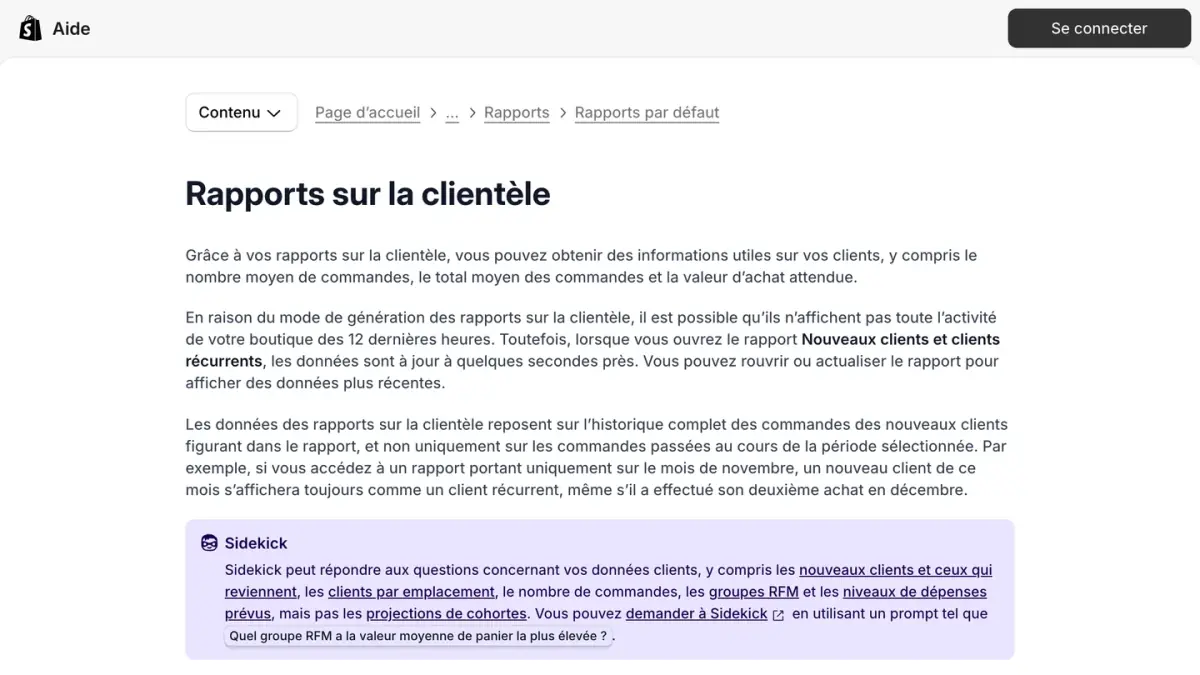Click bold text Nouveaux clients et clients récurrents
Viewport: 1200px width, 675px height.
click(900, 339)
